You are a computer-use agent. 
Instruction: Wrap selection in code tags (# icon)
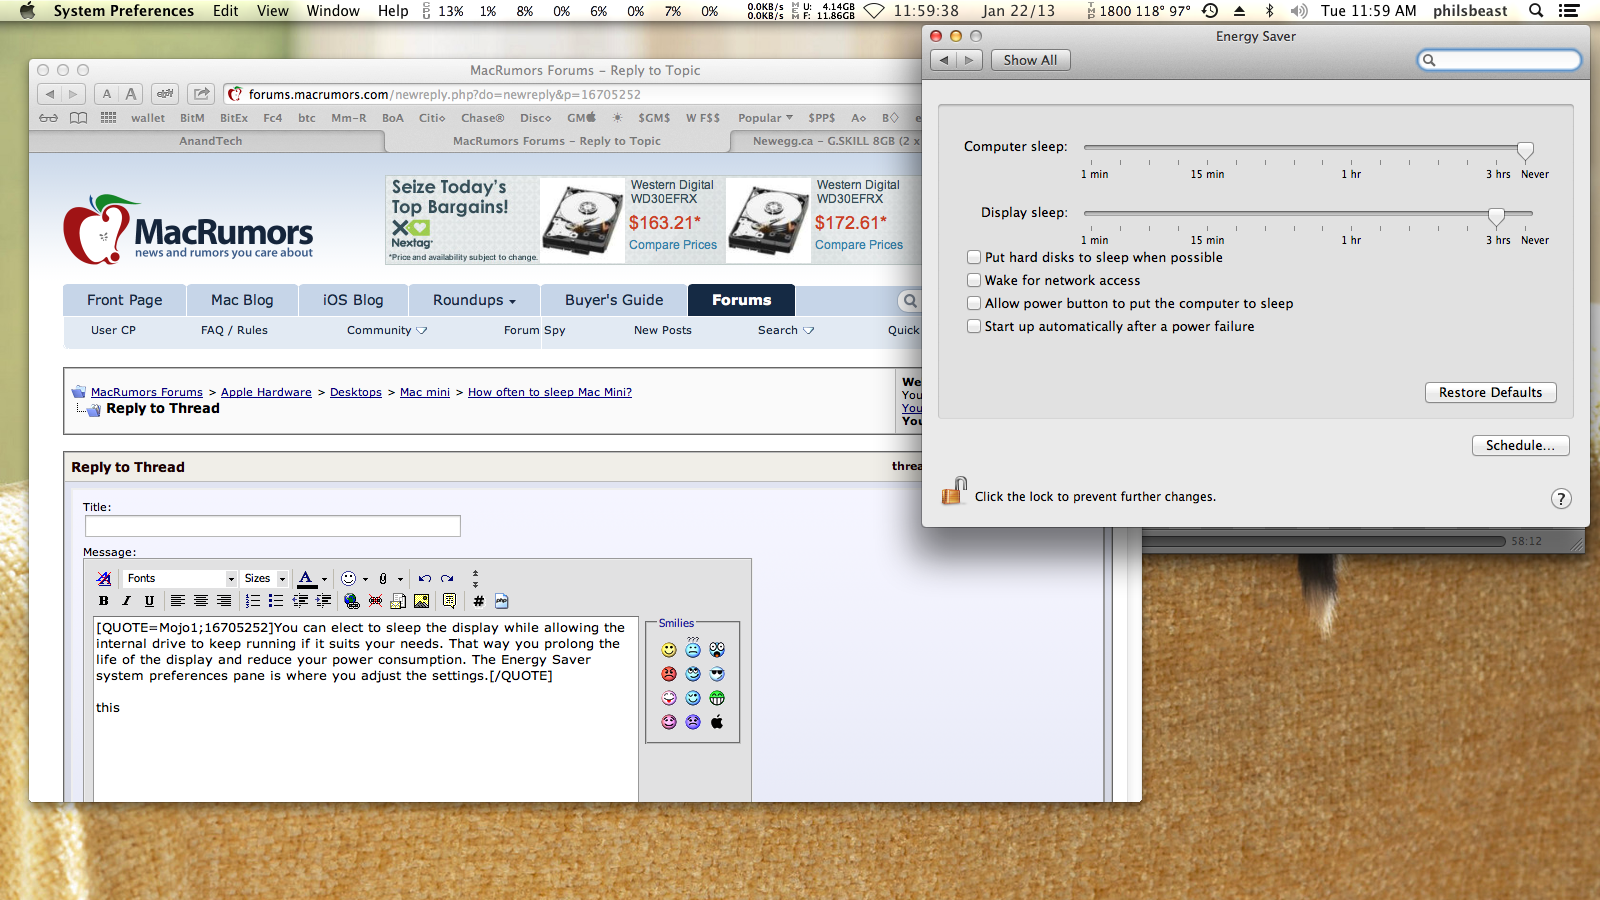(479, 601)
